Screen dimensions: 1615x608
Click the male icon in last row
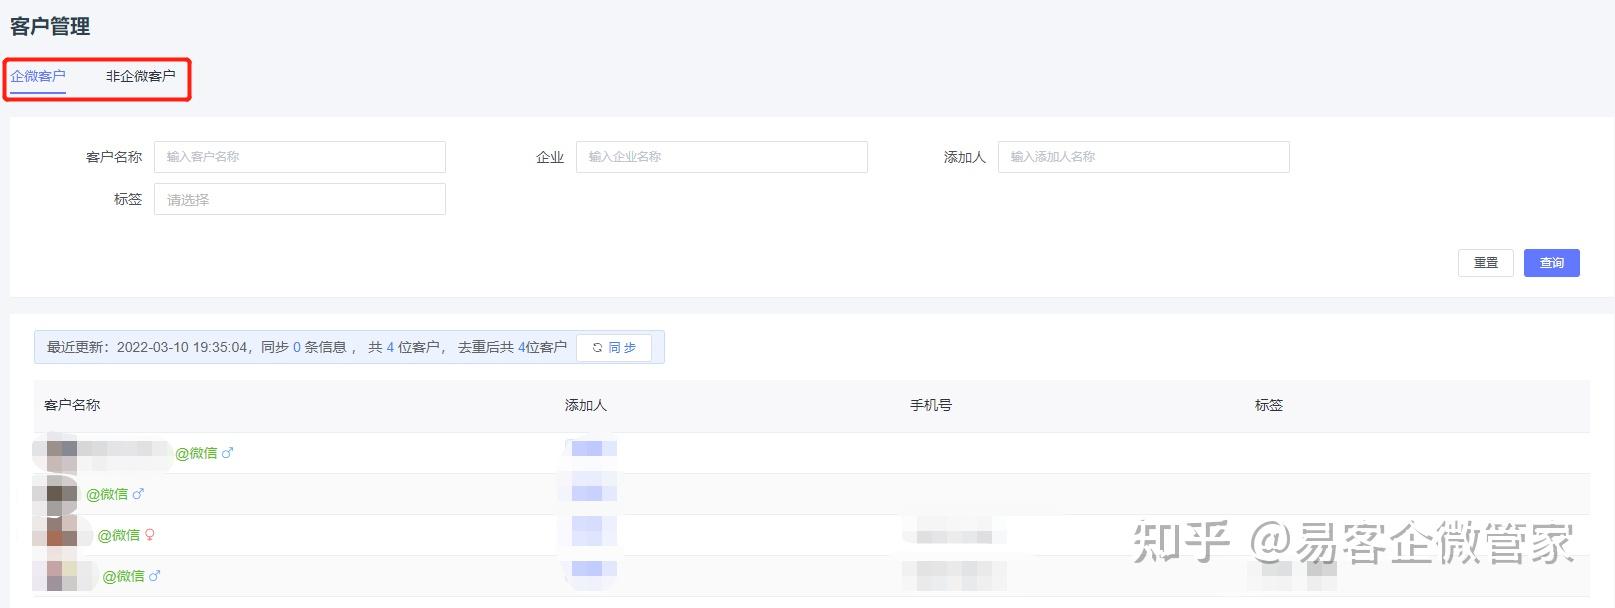[x=154, y=576]
